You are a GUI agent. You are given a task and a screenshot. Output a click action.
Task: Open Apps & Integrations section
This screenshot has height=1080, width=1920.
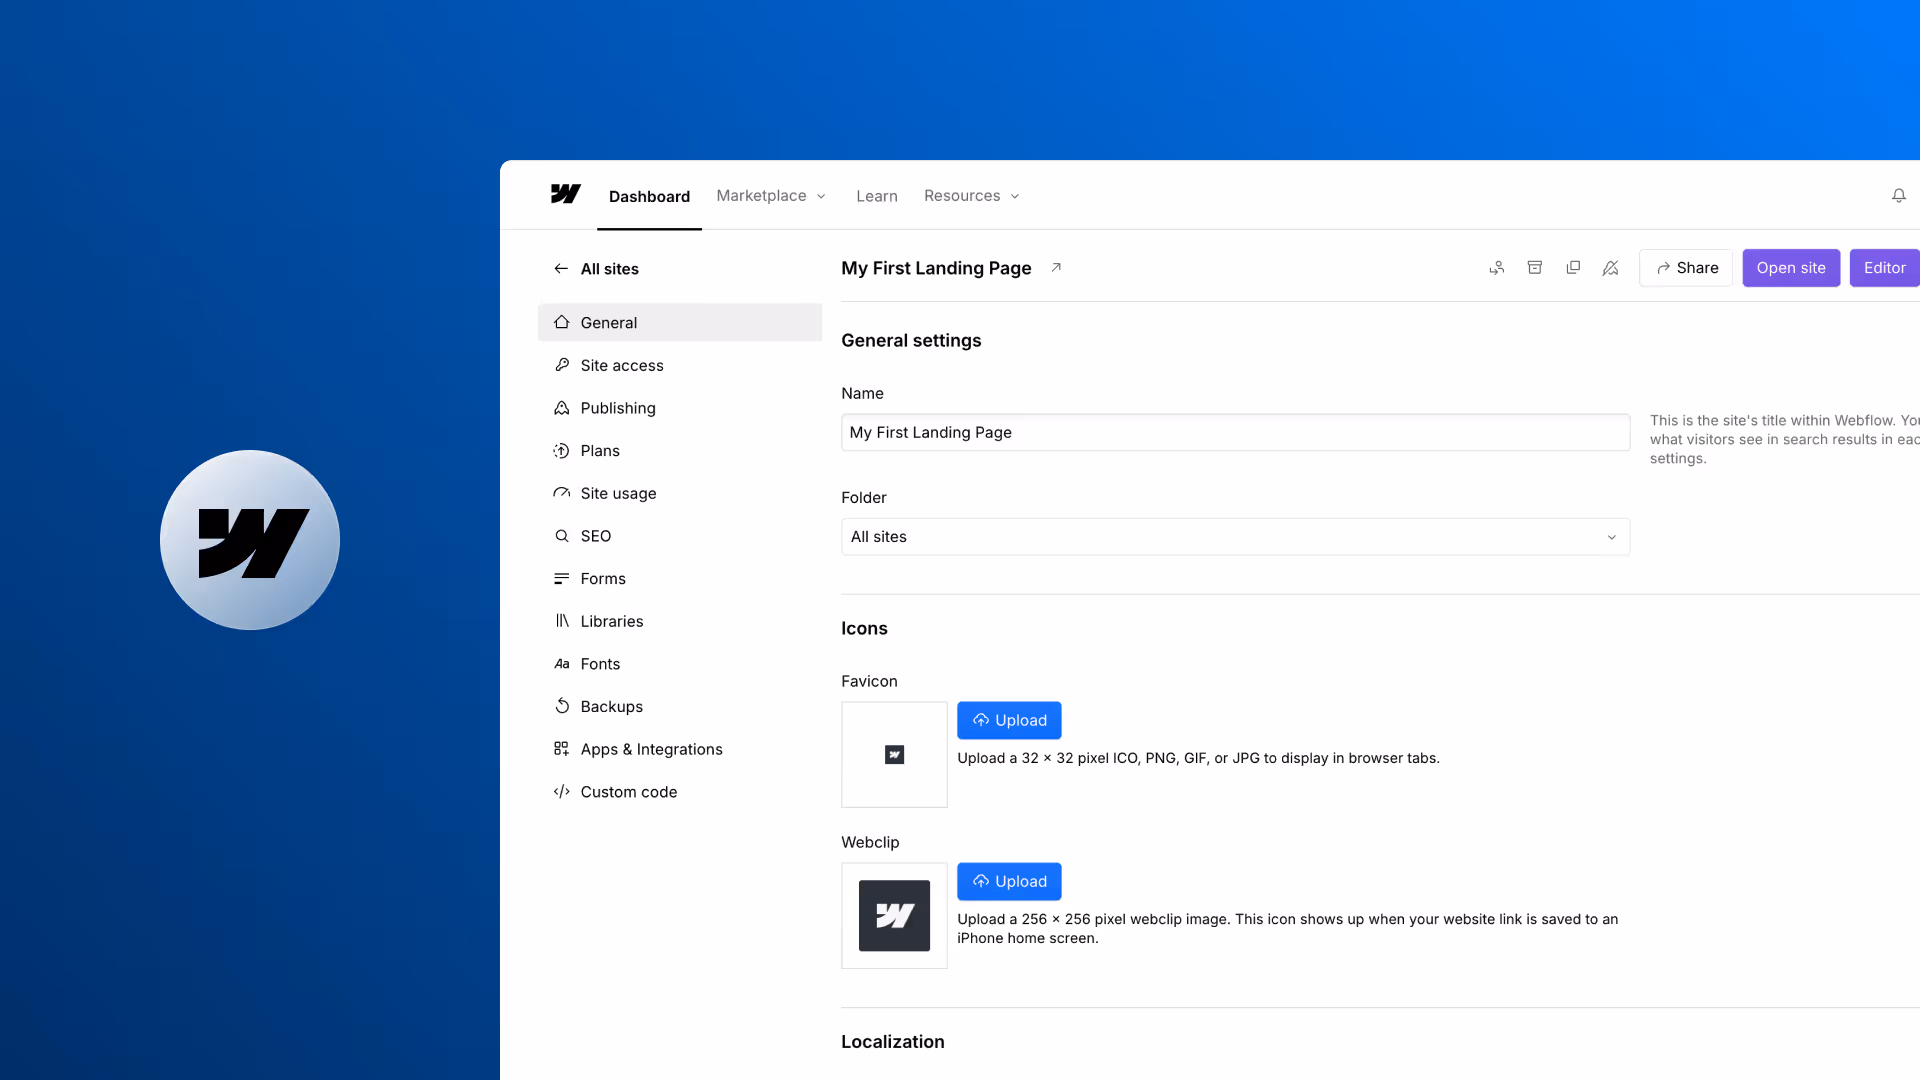(651, 749)
